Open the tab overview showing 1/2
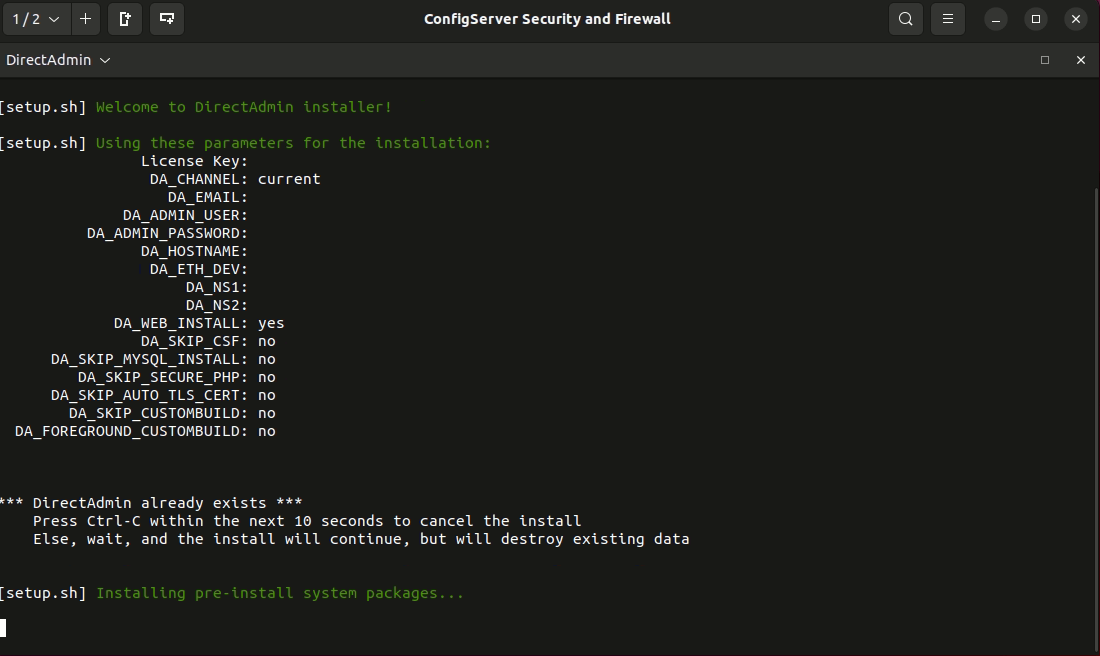This screenshot has width=1100, height=656. click(30, 19)
